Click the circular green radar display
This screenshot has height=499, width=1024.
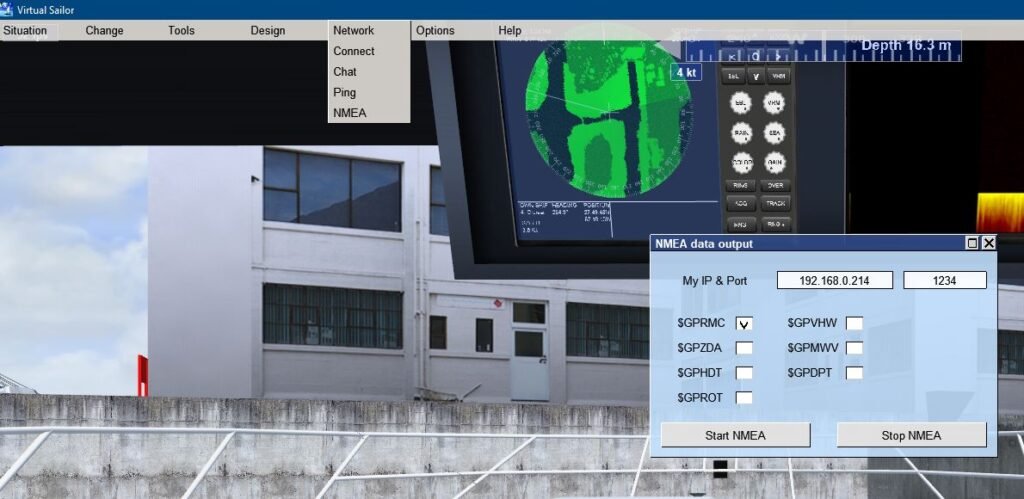pyautogui.click(x=609, y=112)
